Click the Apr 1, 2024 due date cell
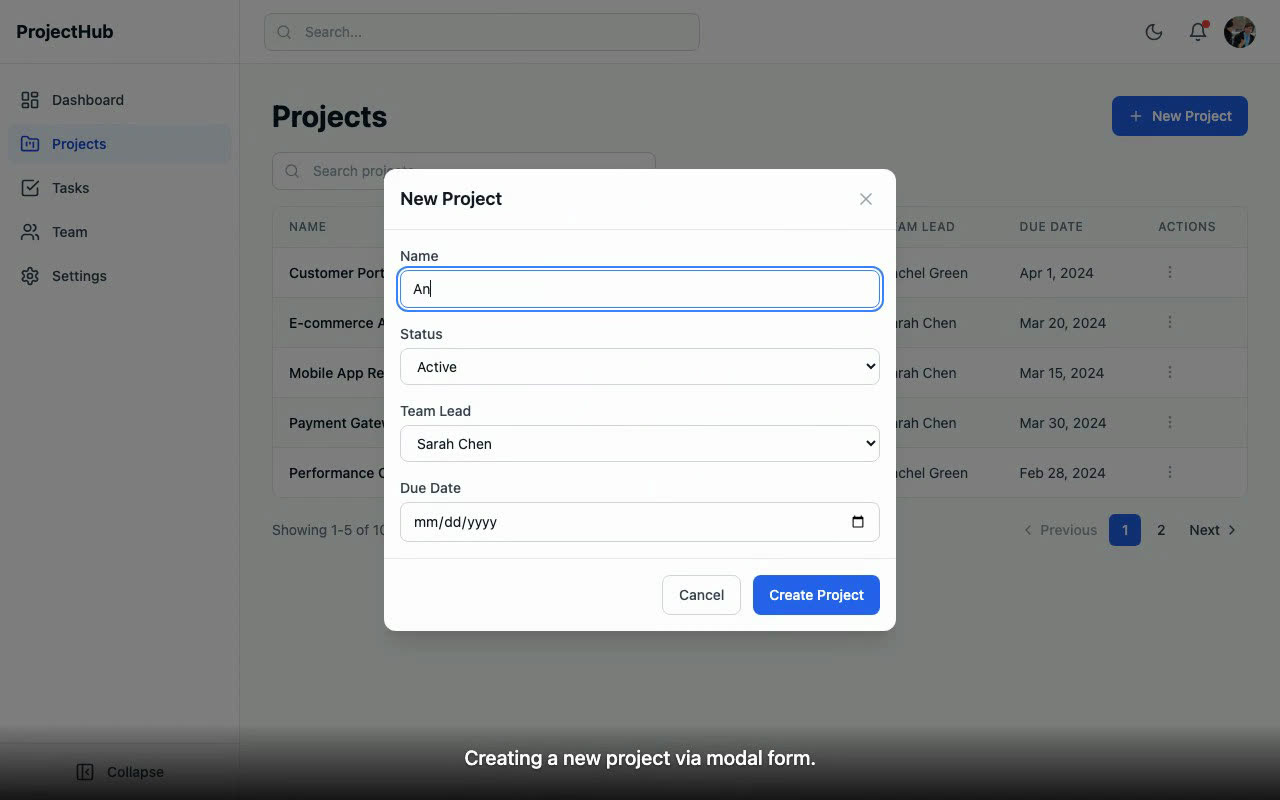1280x800 pixels. click(x=1057, y=273)
